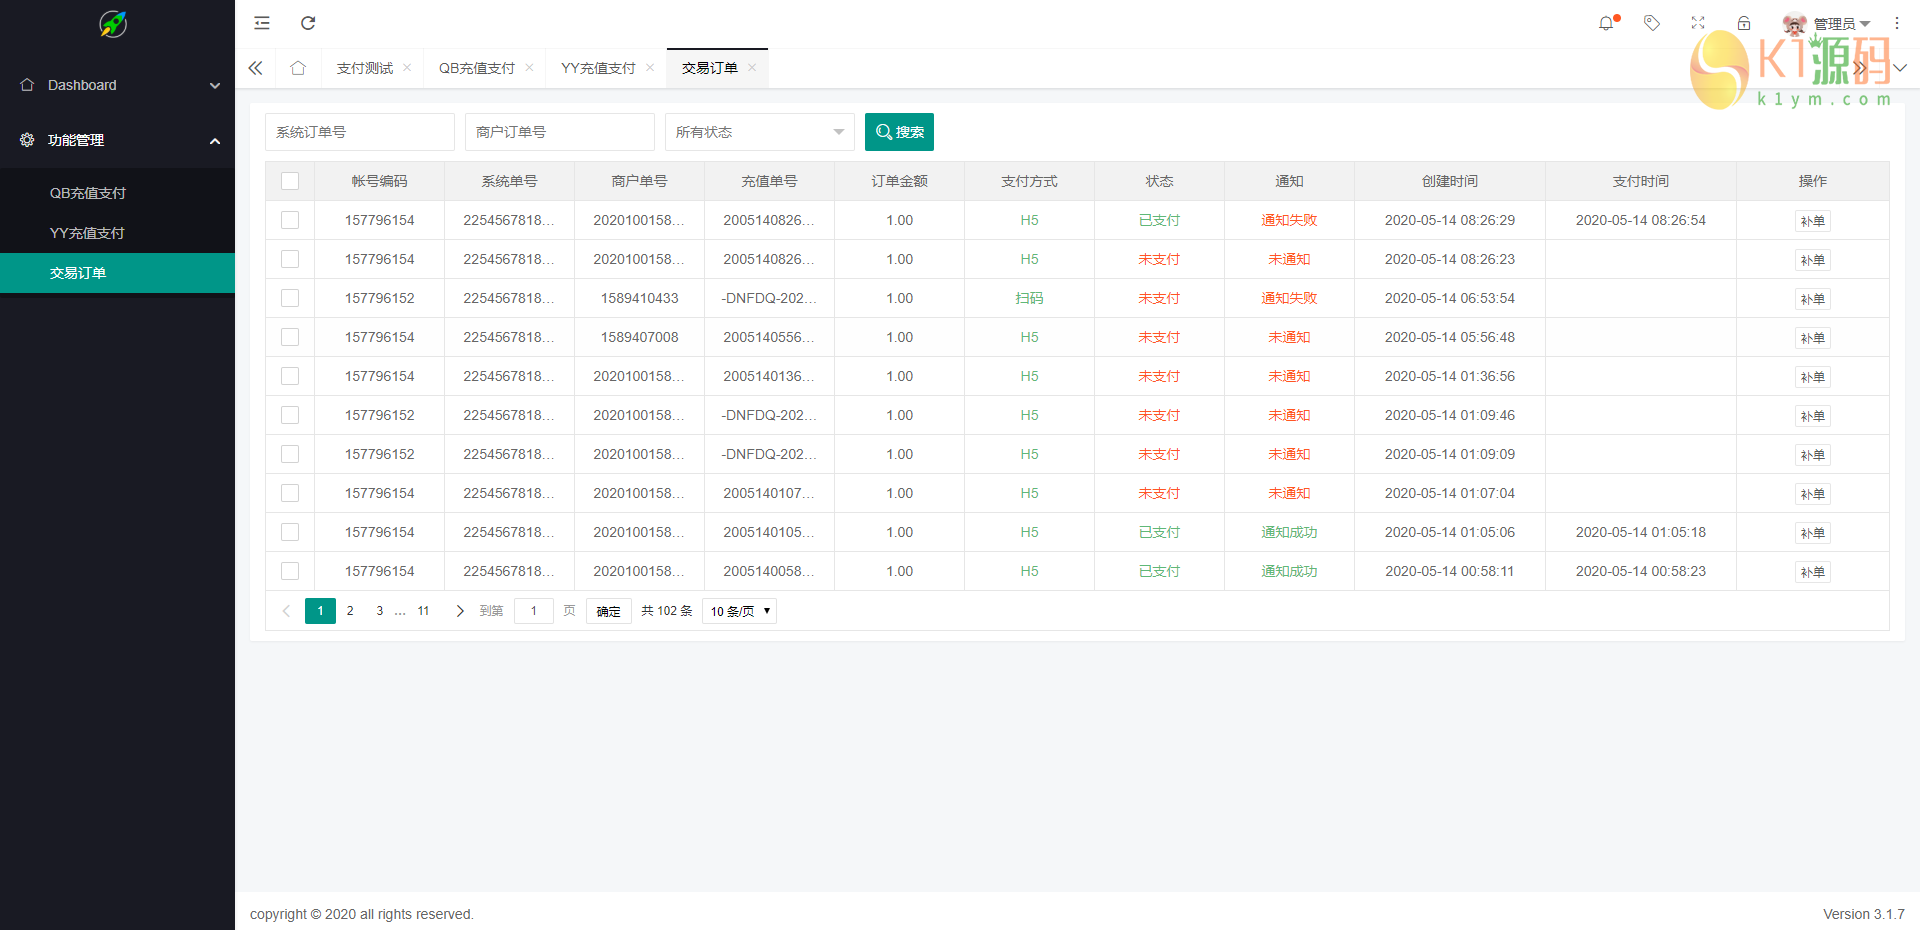Click the tag icon in the header
The height and width of the screenshot is (930, 1920).
(x=1652, y=23)
